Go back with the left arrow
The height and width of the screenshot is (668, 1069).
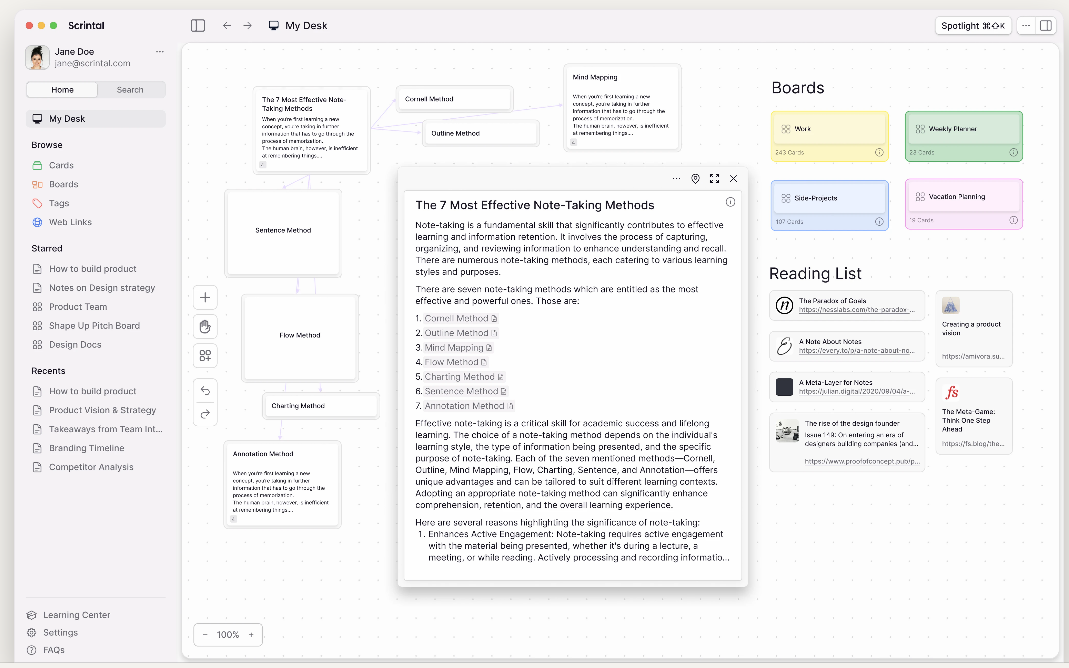[x=227, y=25]
